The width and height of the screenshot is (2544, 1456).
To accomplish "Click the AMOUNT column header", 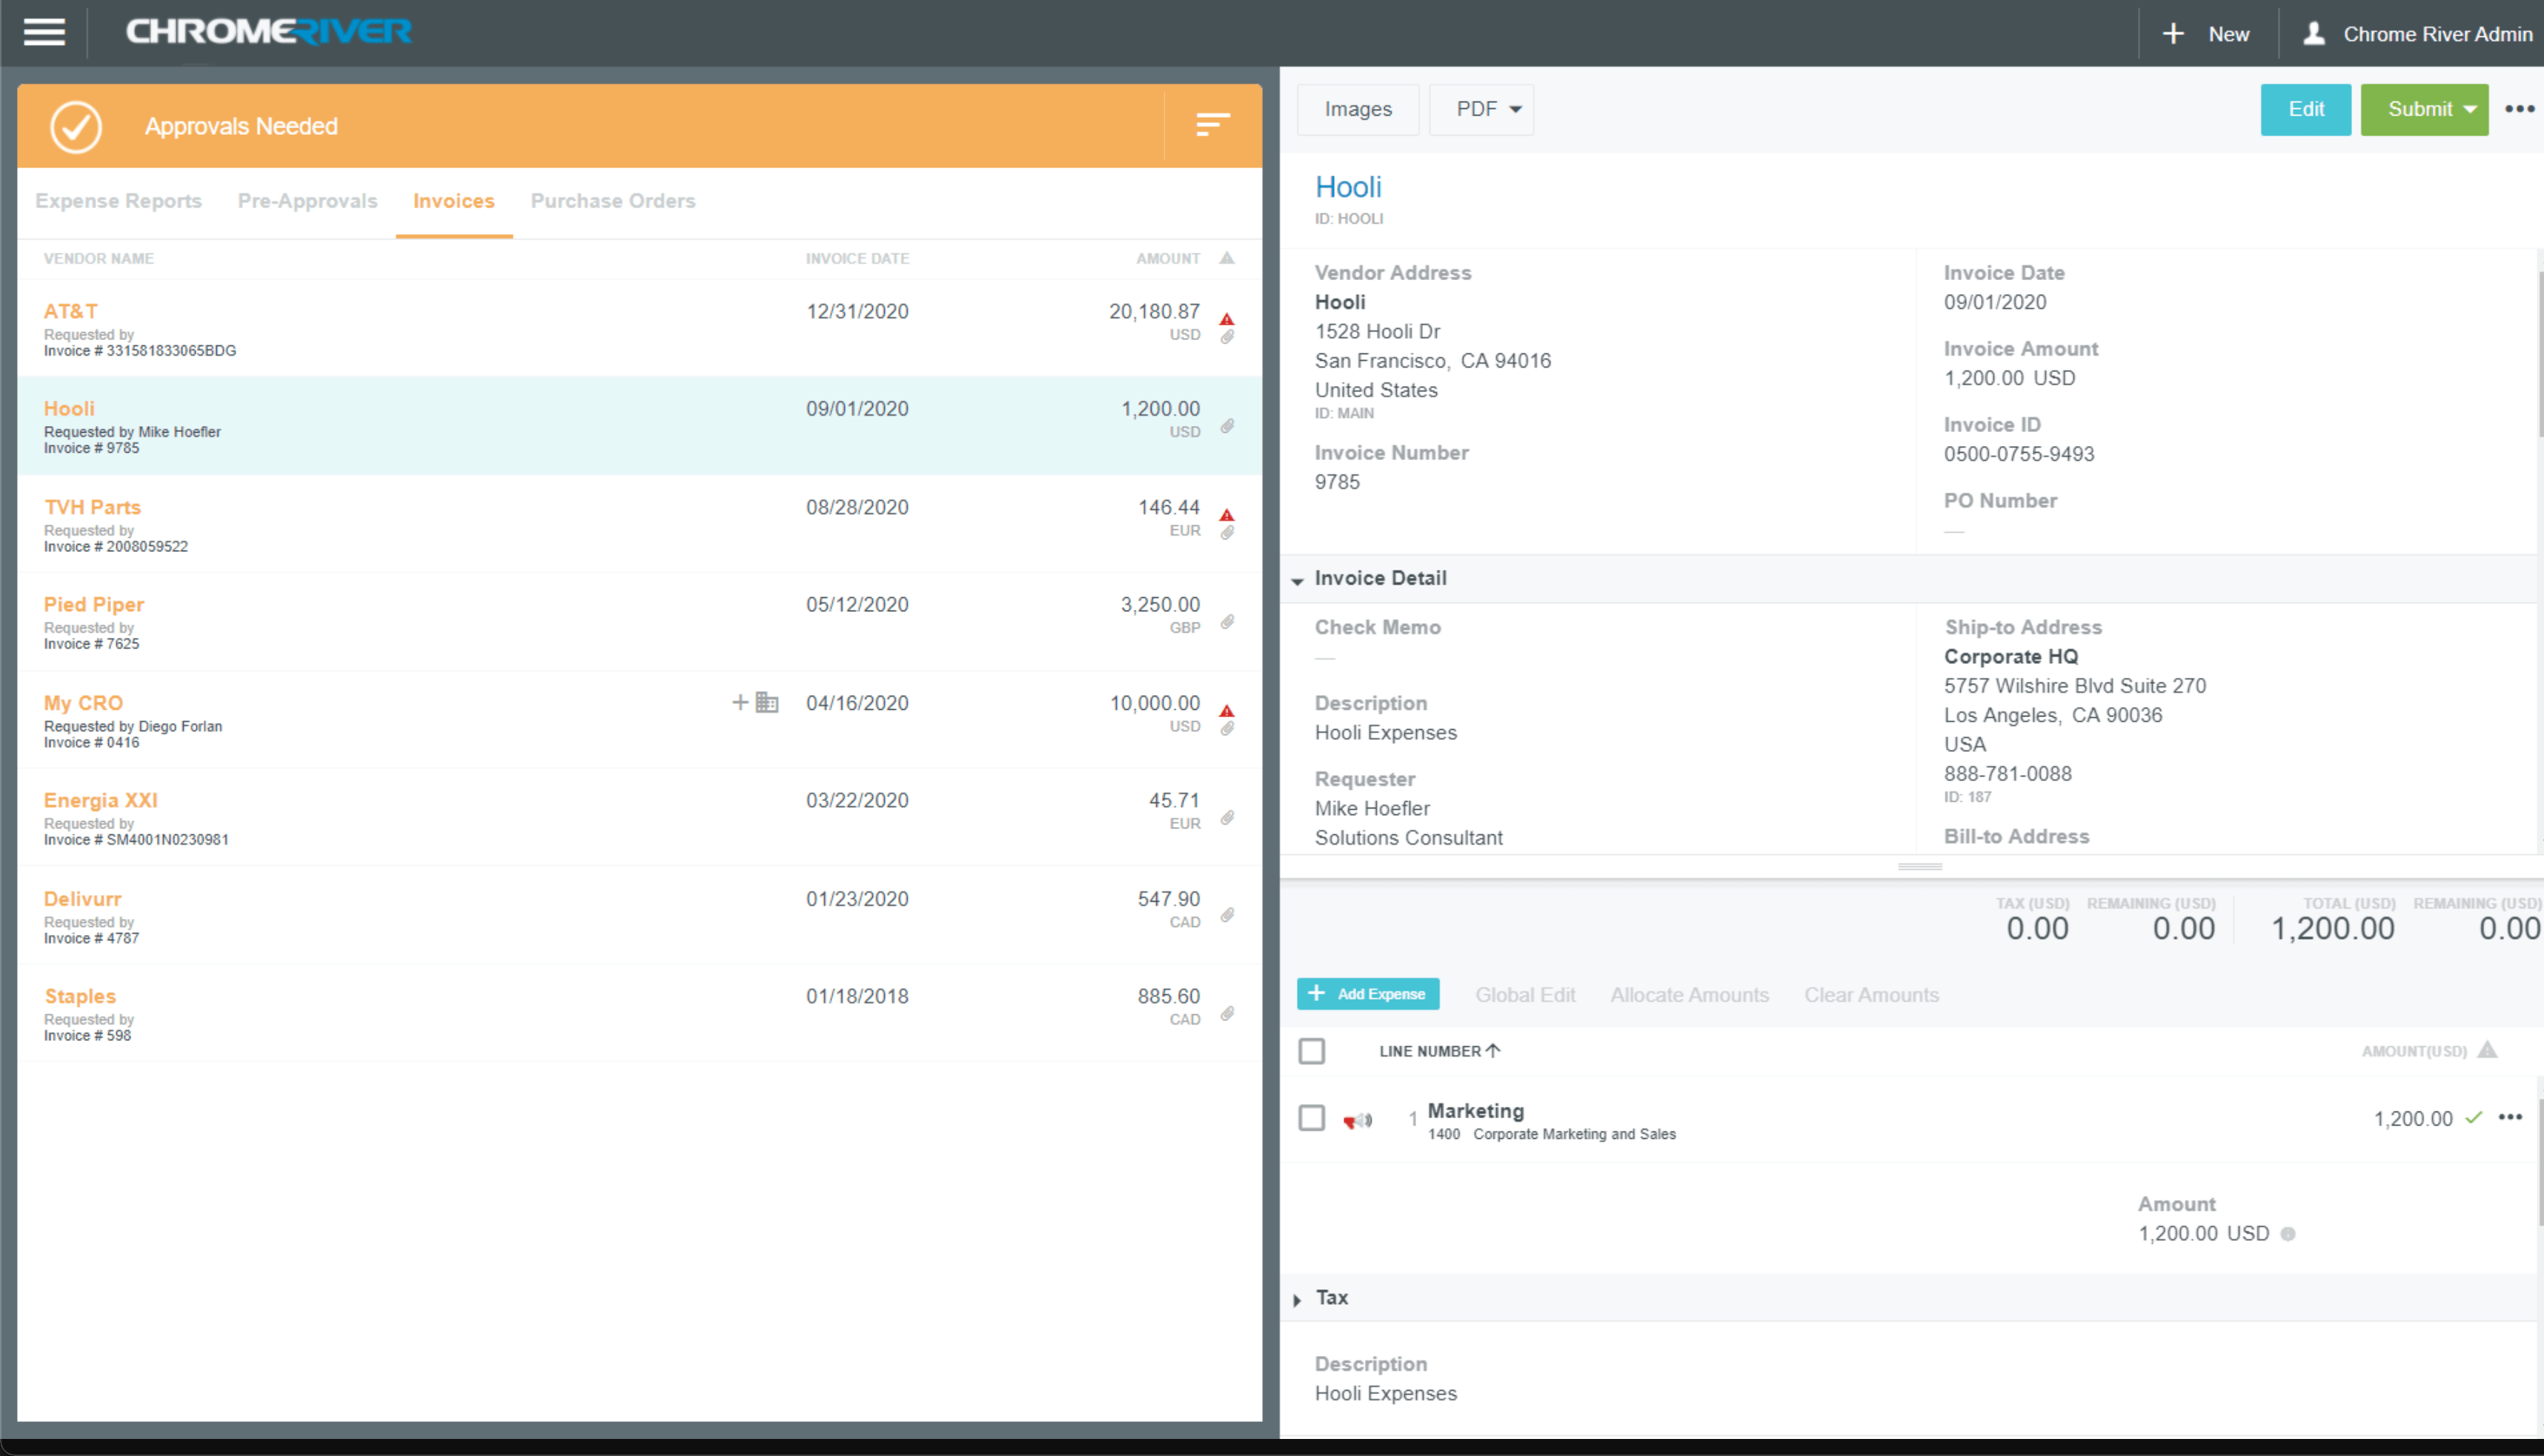I will pos(1167,258).
